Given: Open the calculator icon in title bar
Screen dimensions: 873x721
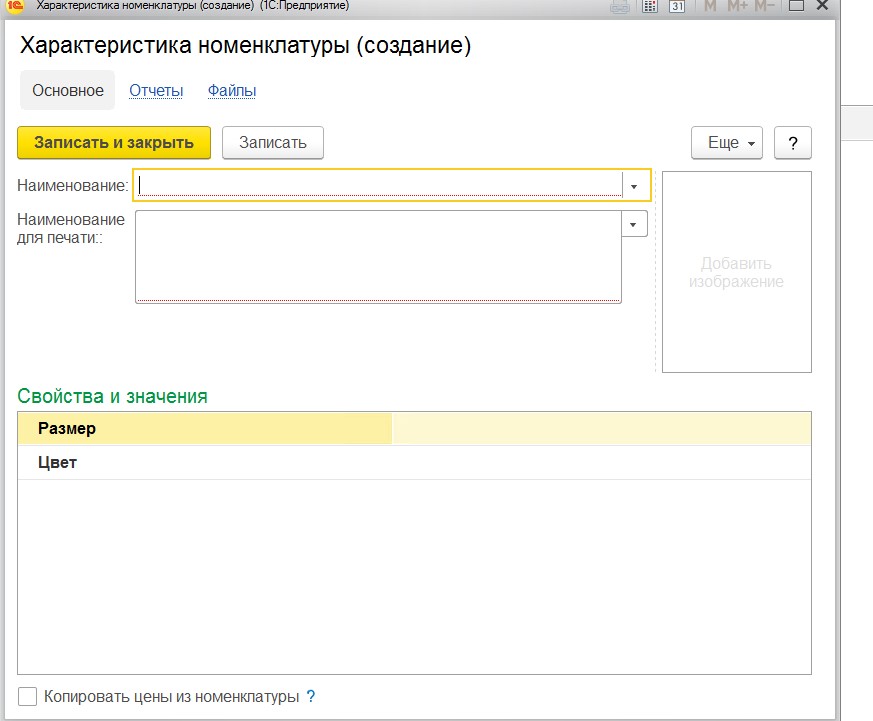Looking at the screenshot, I should coord(649,6).
